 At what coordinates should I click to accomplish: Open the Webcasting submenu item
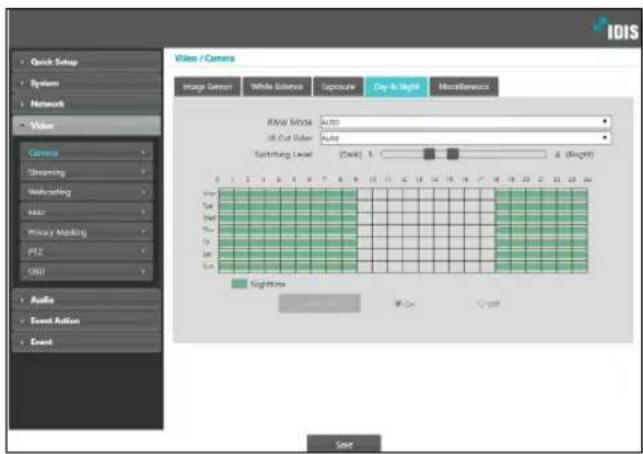click(x=87, y=192)
